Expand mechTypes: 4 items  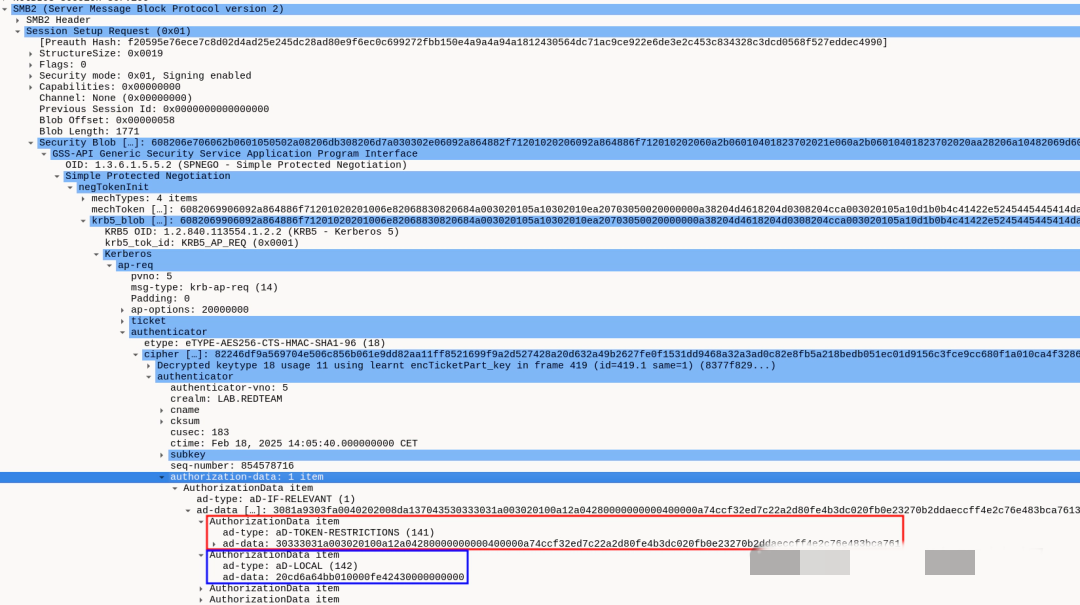point(83,198)
